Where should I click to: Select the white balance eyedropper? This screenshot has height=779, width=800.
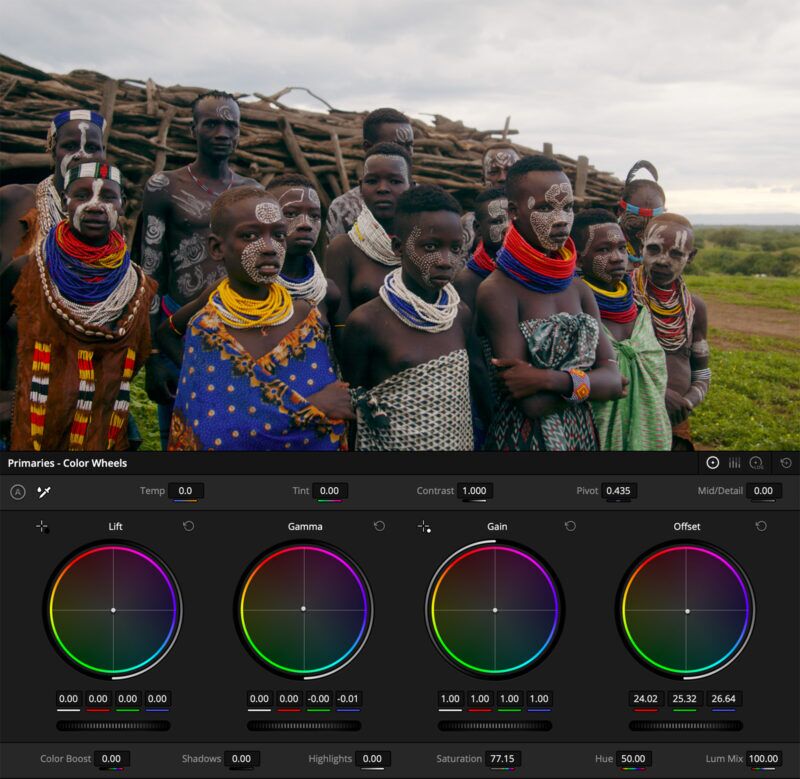tap(44, 492)
